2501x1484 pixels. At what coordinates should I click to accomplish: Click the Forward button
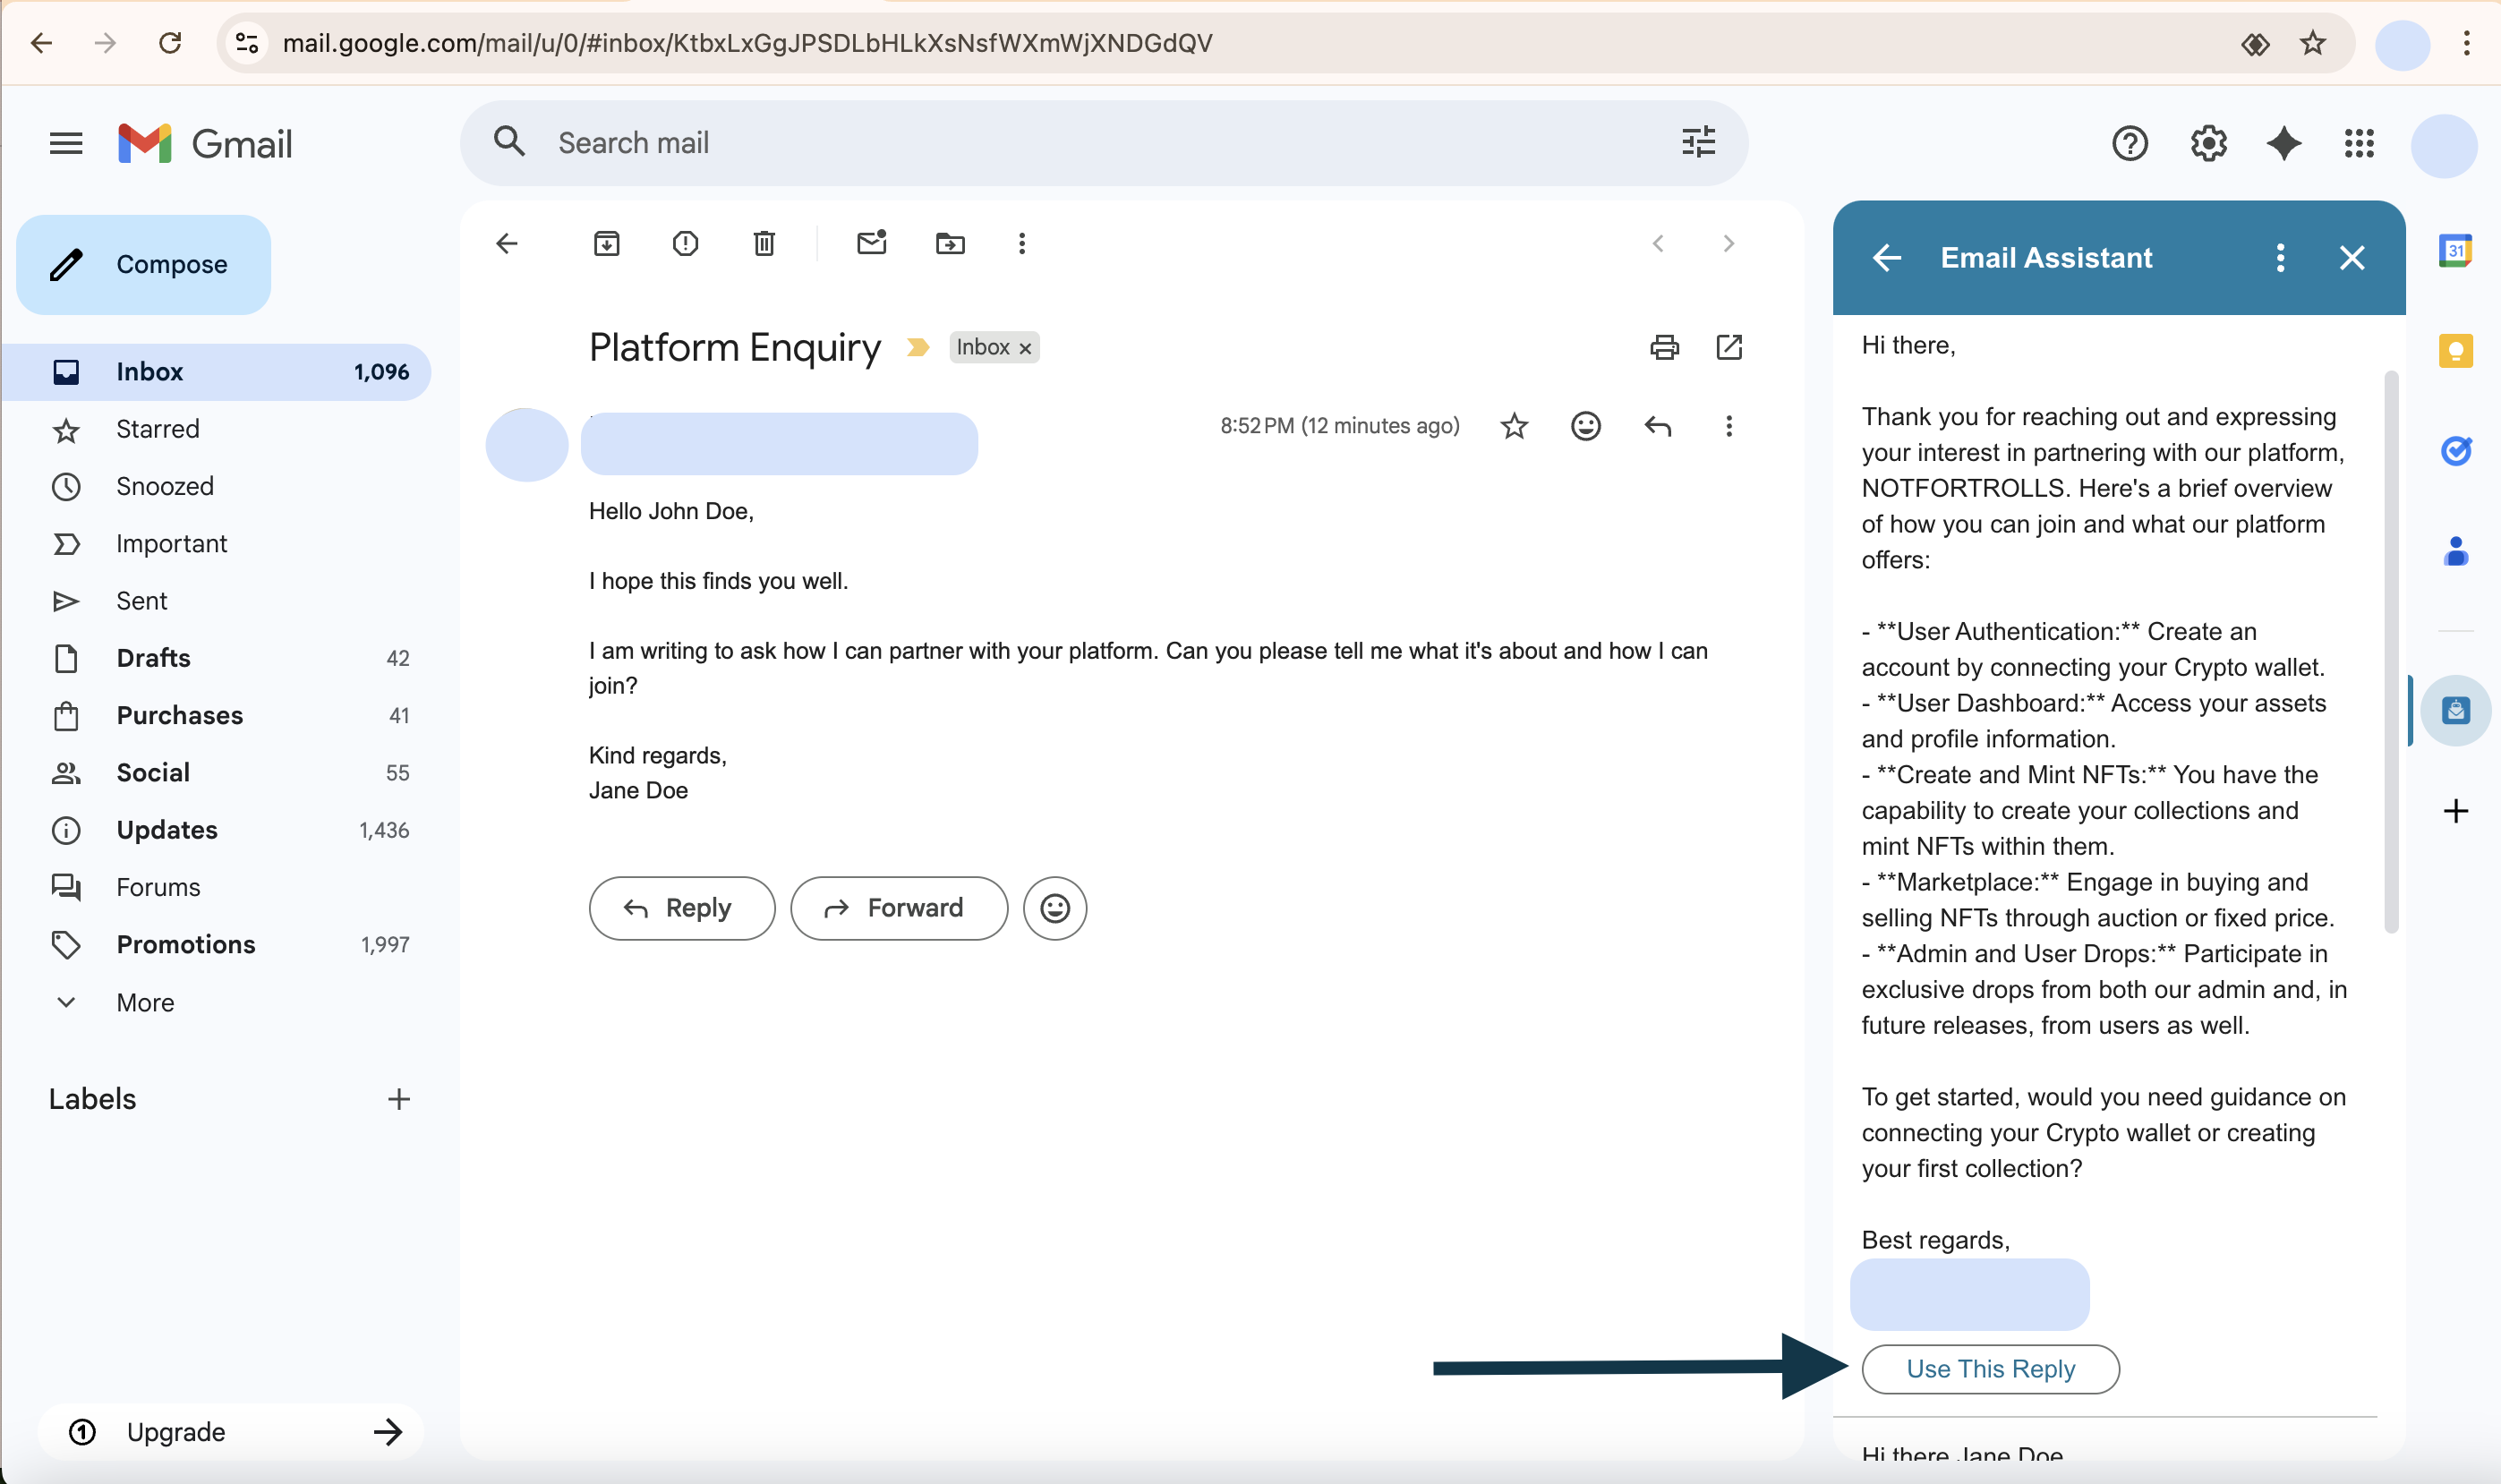coord(898,908)
